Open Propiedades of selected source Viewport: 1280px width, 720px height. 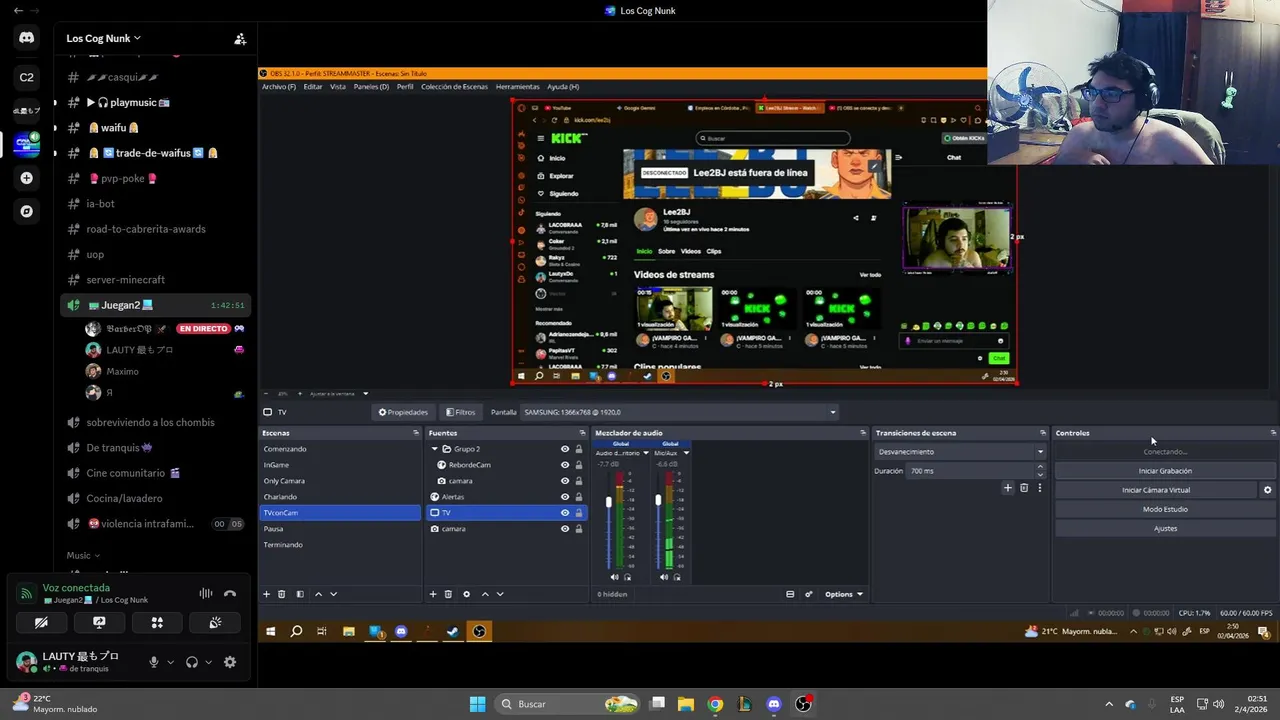(x=403, y=412)
